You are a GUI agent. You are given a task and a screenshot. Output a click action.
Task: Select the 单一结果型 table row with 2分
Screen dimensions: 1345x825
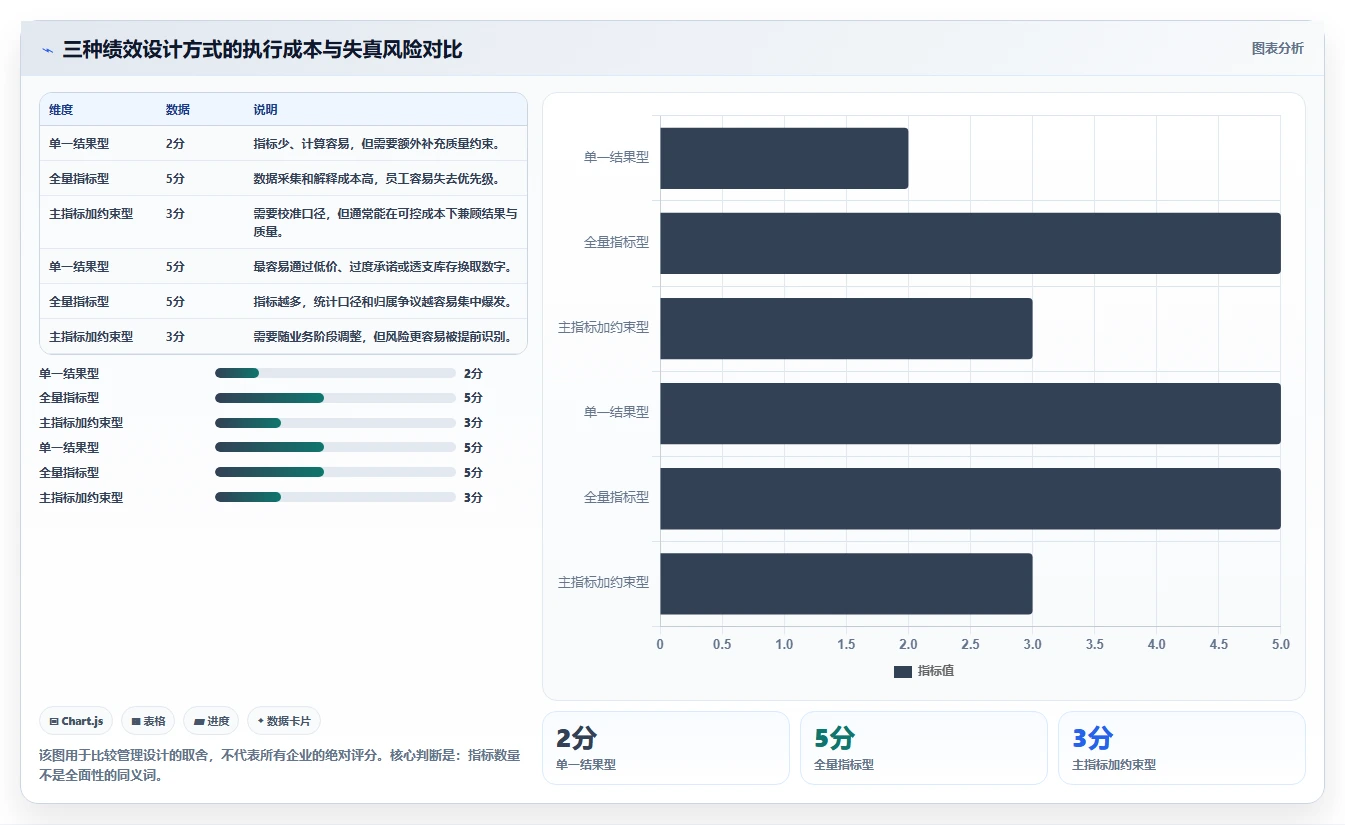click(x=283, y=143)
